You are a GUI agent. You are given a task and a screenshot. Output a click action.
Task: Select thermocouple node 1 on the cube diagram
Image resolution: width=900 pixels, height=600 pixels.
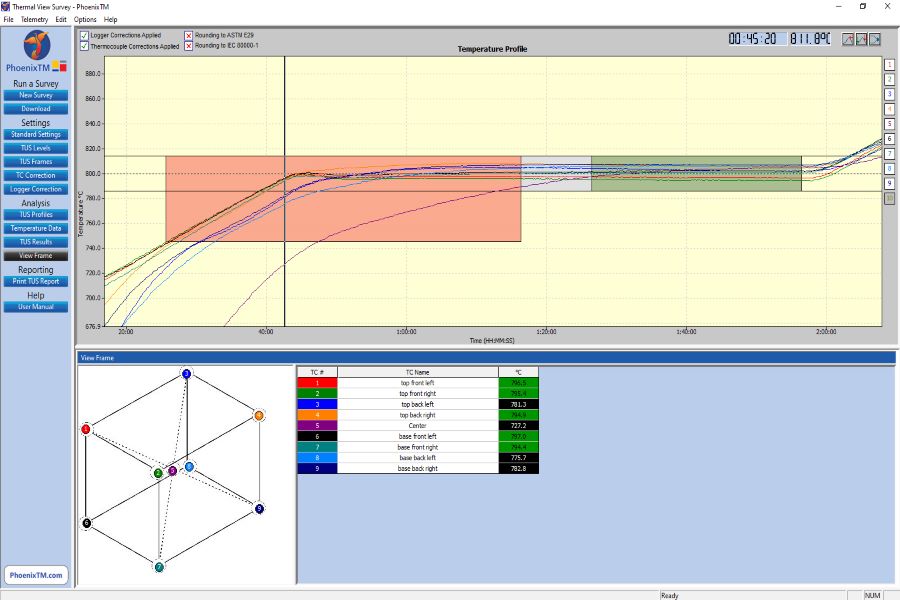[x=86, y=429]
